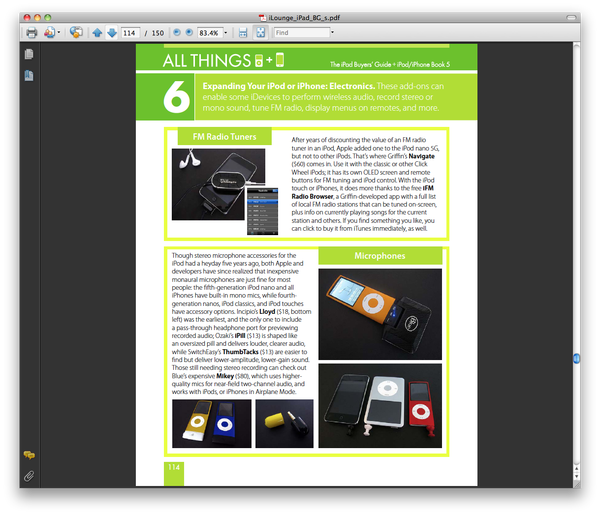Open the Attachments paperclip panel icon
This screenshot has height=515, width=600.
(29, 476)
